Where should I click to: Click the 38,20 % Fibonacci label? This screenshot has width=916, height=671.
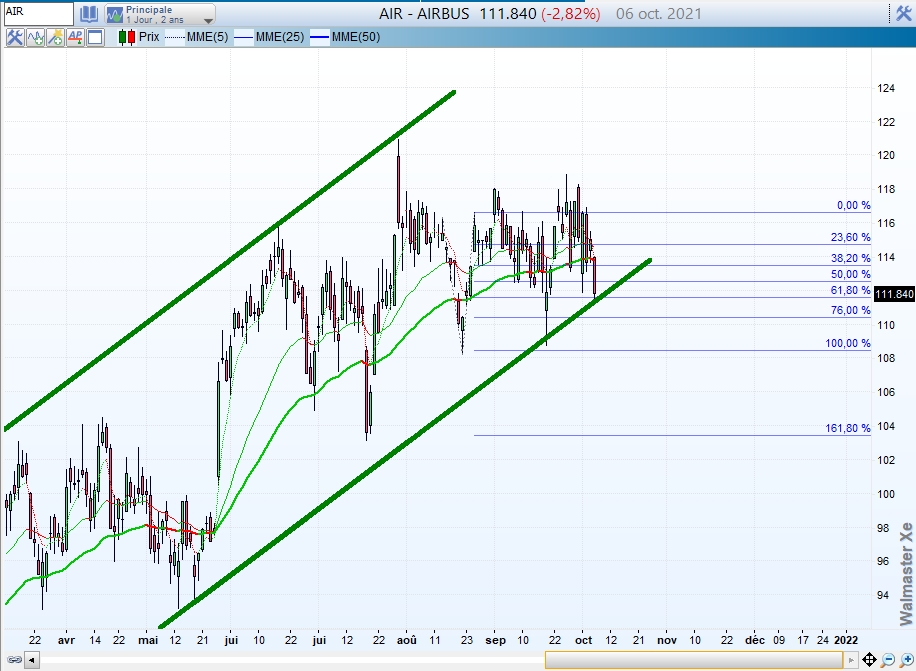(851, 258)
